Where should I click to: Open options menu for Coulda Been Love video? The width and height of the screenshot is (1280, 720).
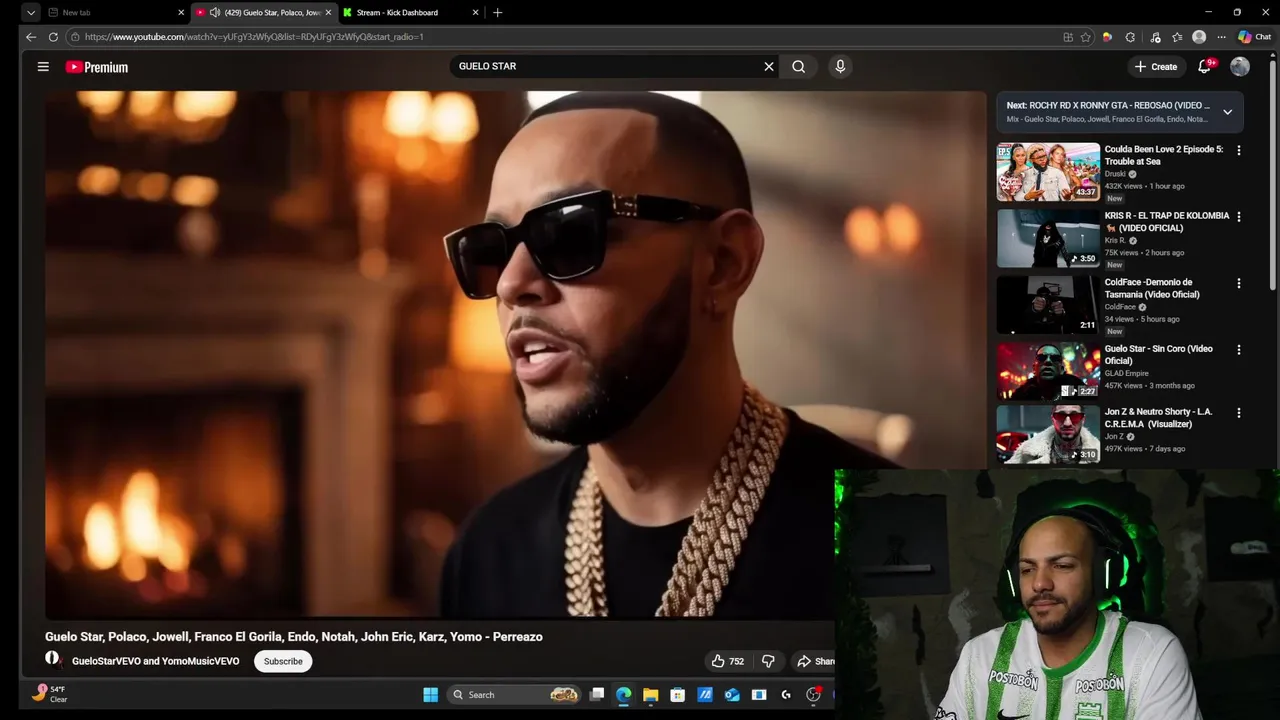1239,150
